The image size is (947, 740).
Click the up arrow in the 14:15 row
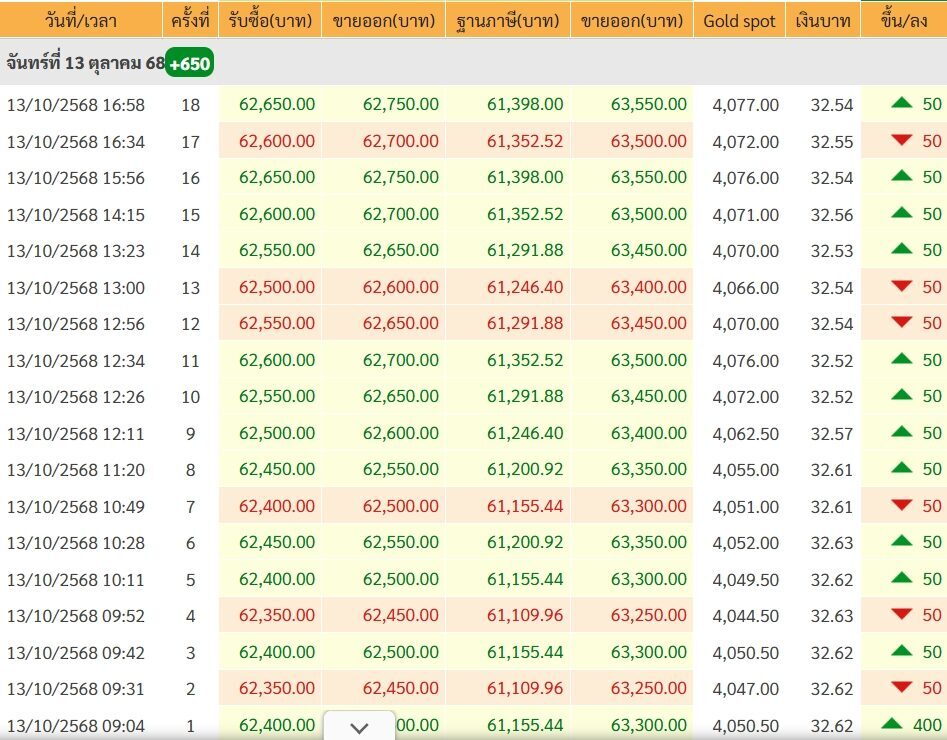coord(902,213)
